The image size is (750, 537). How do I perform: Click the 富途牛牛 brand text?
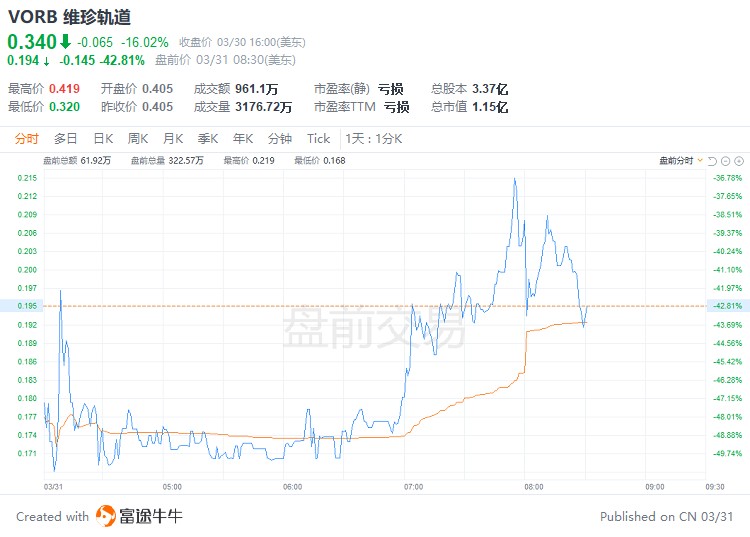coord(152,516)
